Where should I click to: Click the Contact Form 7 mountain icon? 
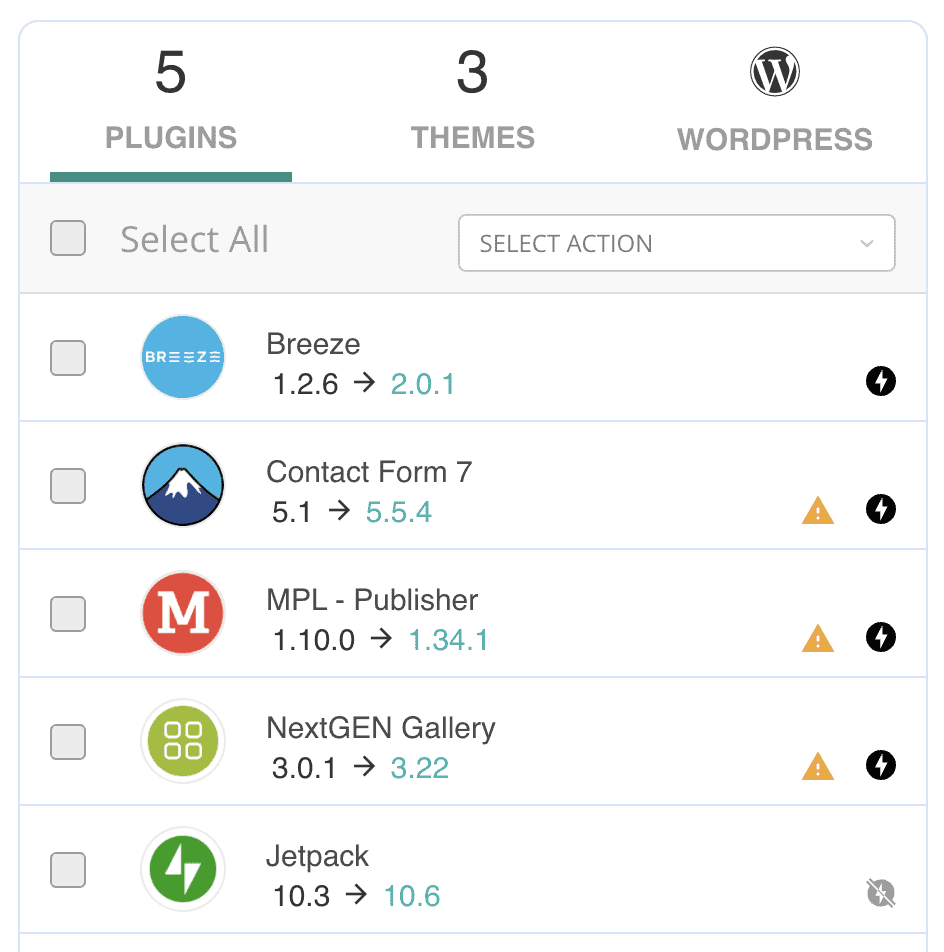tap(183, 485)
